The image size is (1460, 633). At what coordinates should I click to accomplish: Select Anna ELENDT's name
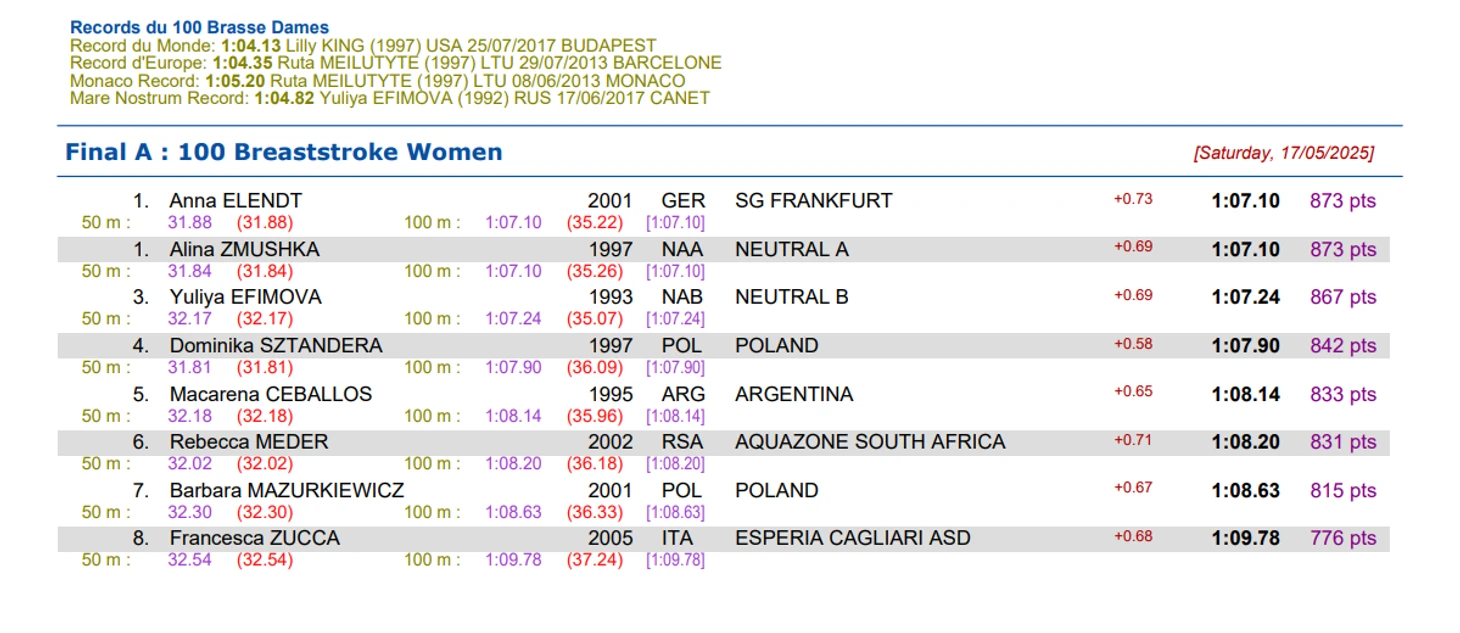click(235, 201)
